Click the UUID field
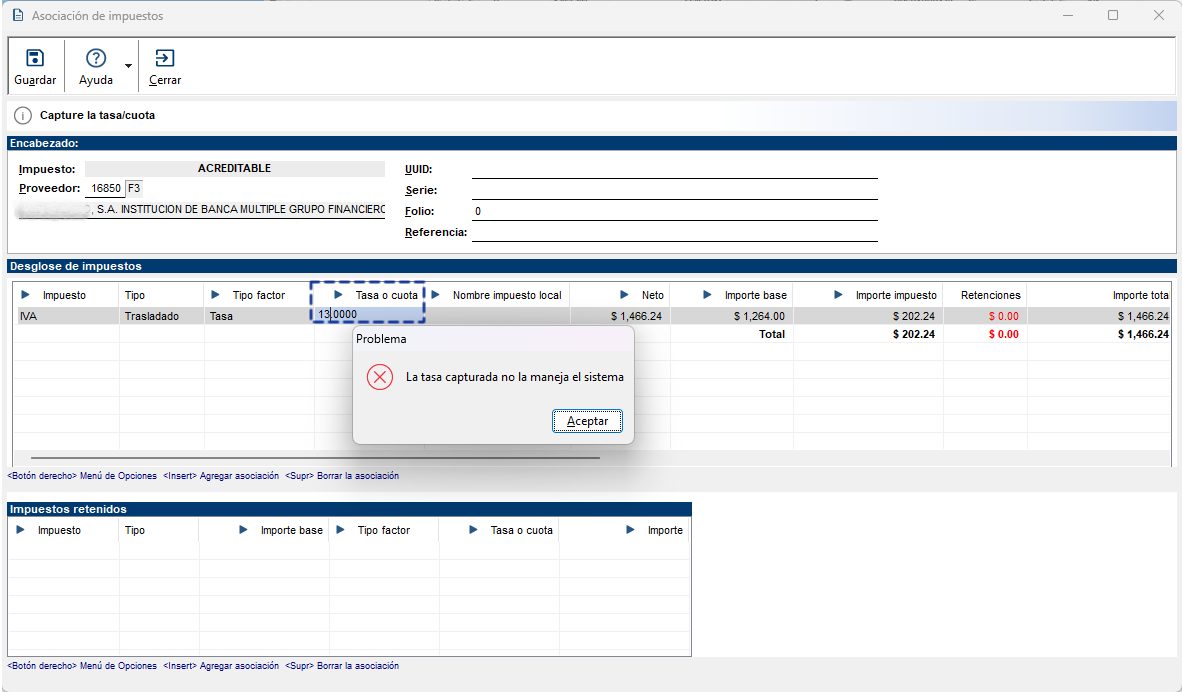Viewport: 1182px width, 692px height. tap(674, 169)
